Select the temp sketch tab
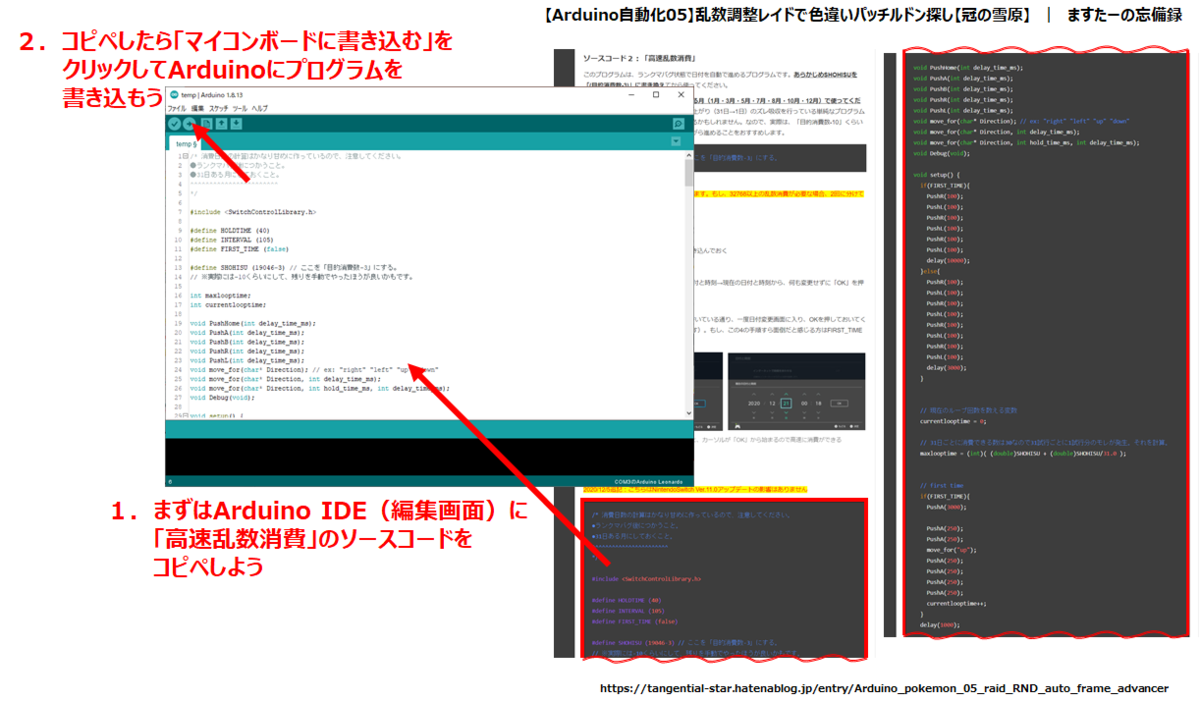The height and width of the screenshot is (701, 1200). 185,143
